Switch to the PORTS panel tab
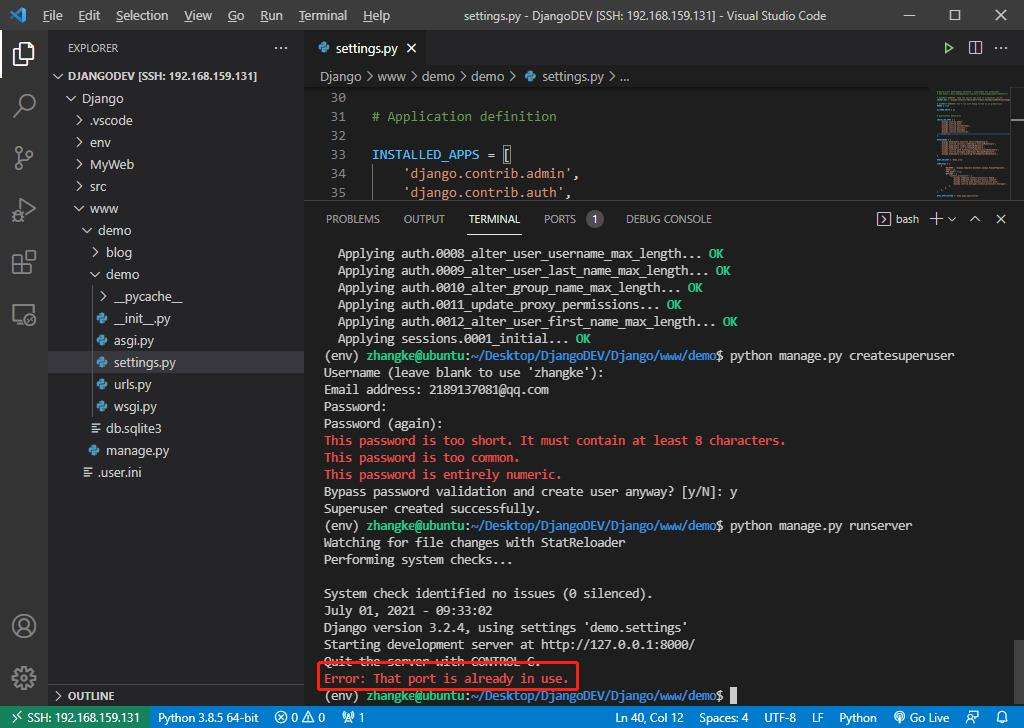This screenshot has width=1024, height=728. [x=573, y=219]
